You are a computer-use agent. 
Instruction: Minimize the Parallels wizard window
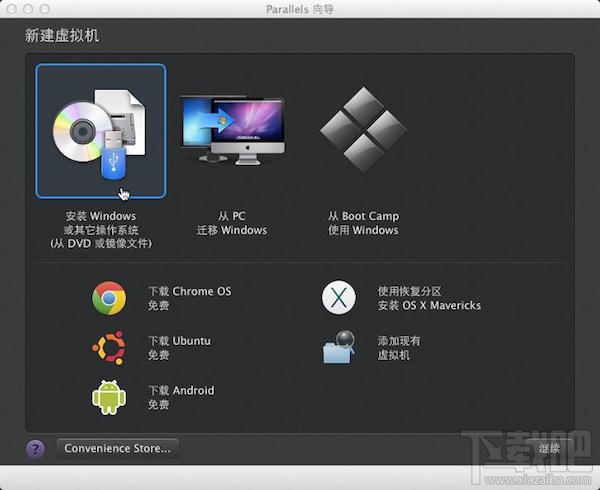28,9
